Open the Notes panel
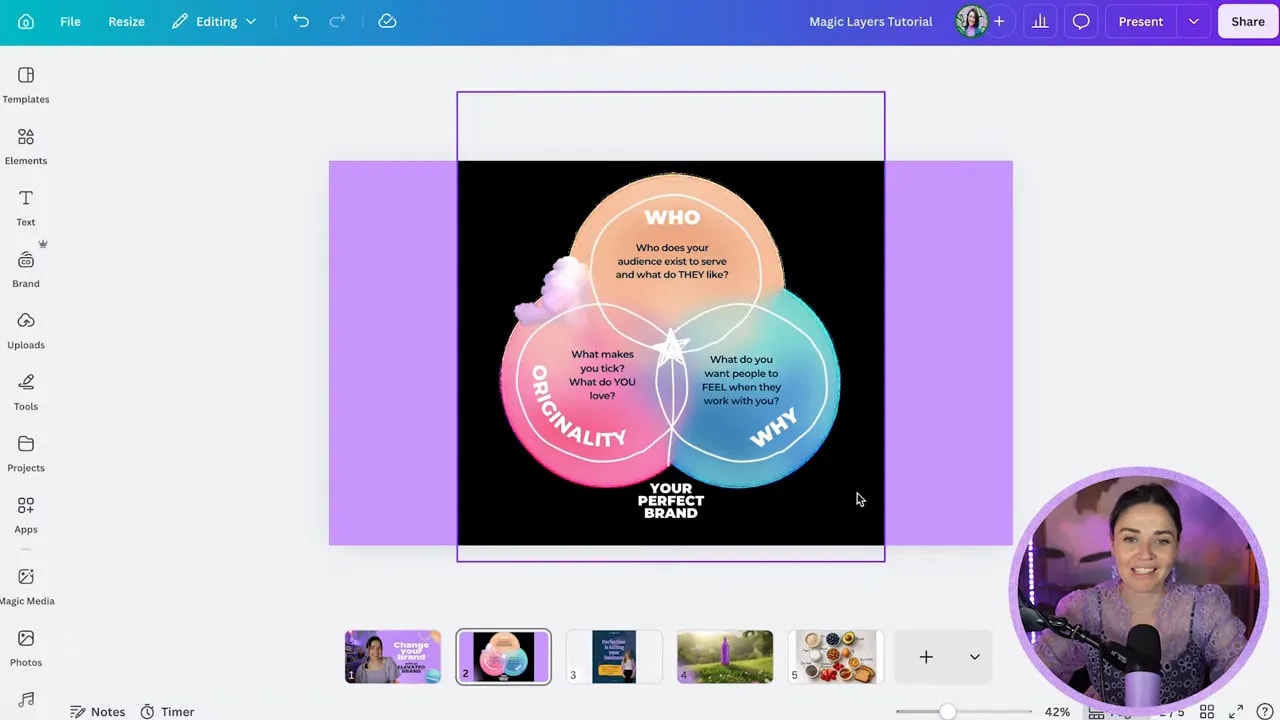The image size is (1280, 720). click(x=97, y=711)
